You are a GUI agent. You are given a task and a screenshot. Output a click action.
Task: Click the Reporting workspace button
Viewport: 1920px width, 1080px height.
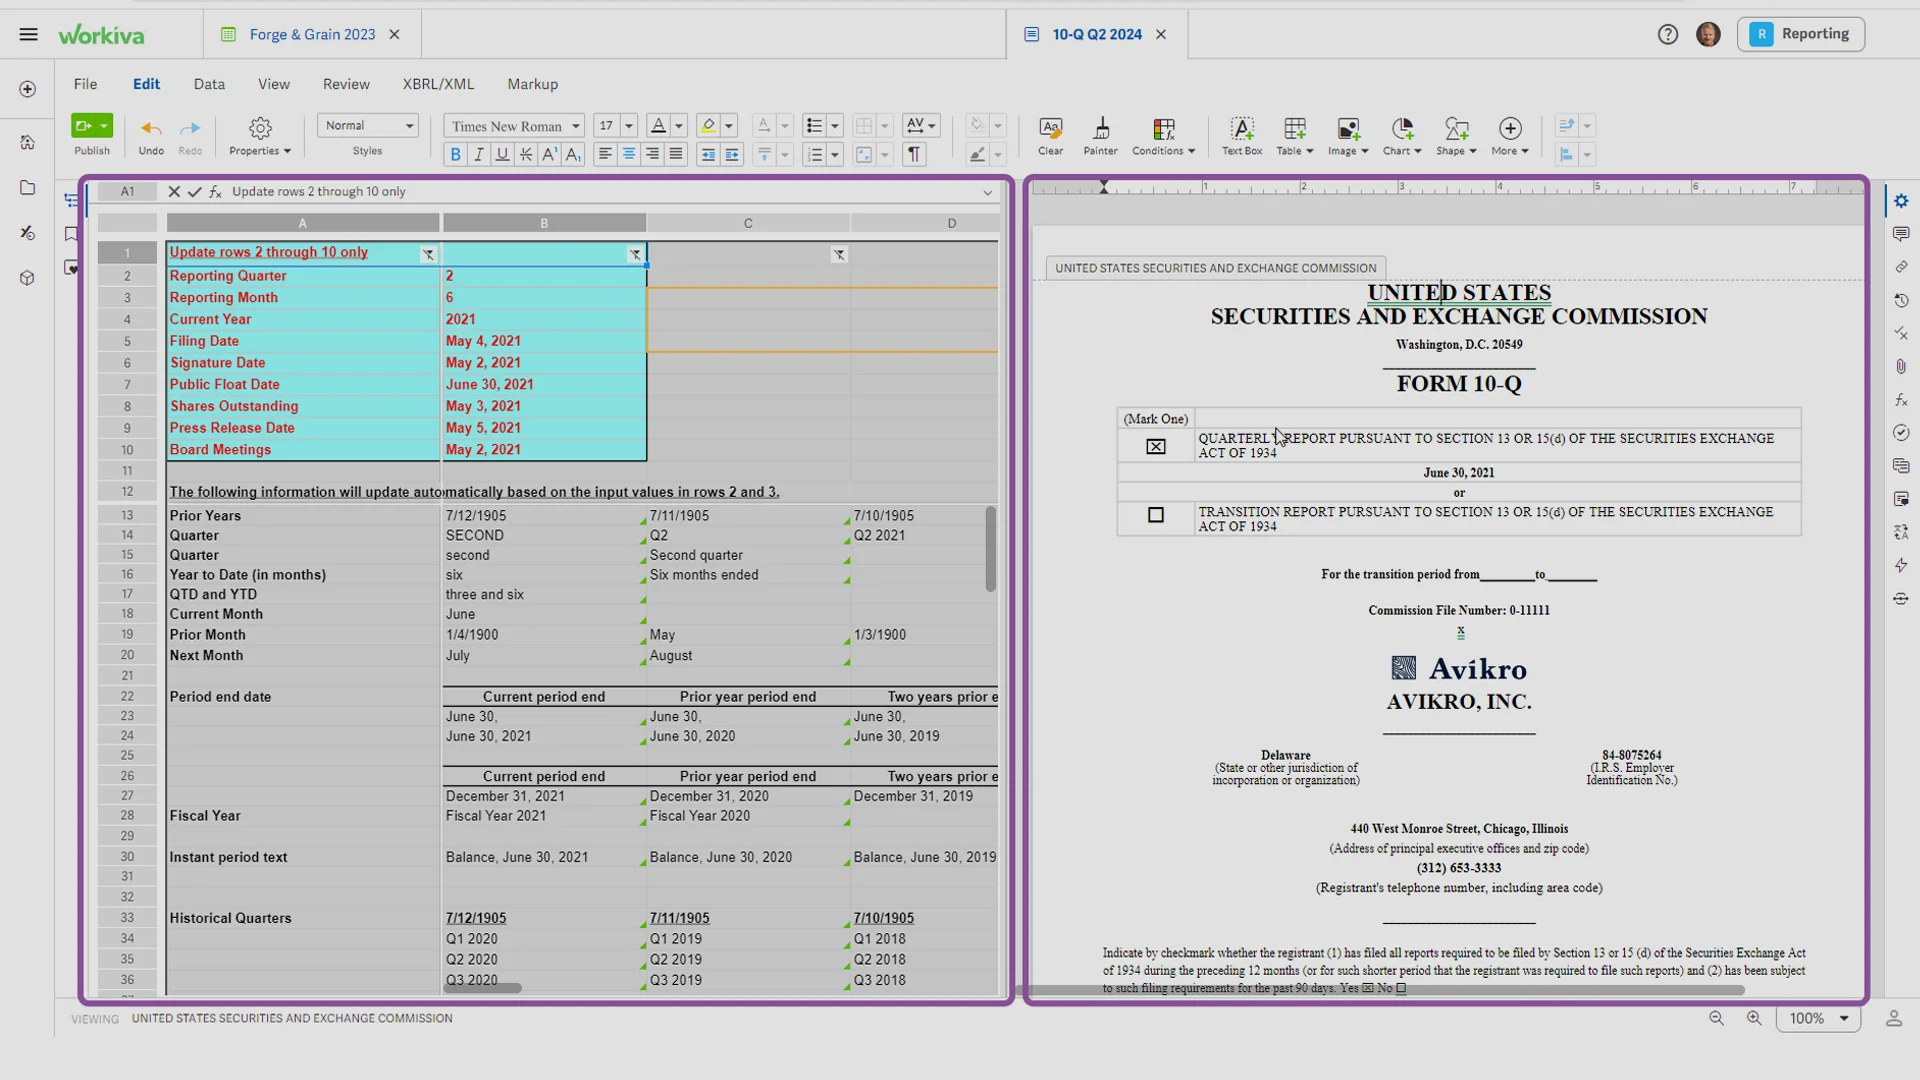1801,34
